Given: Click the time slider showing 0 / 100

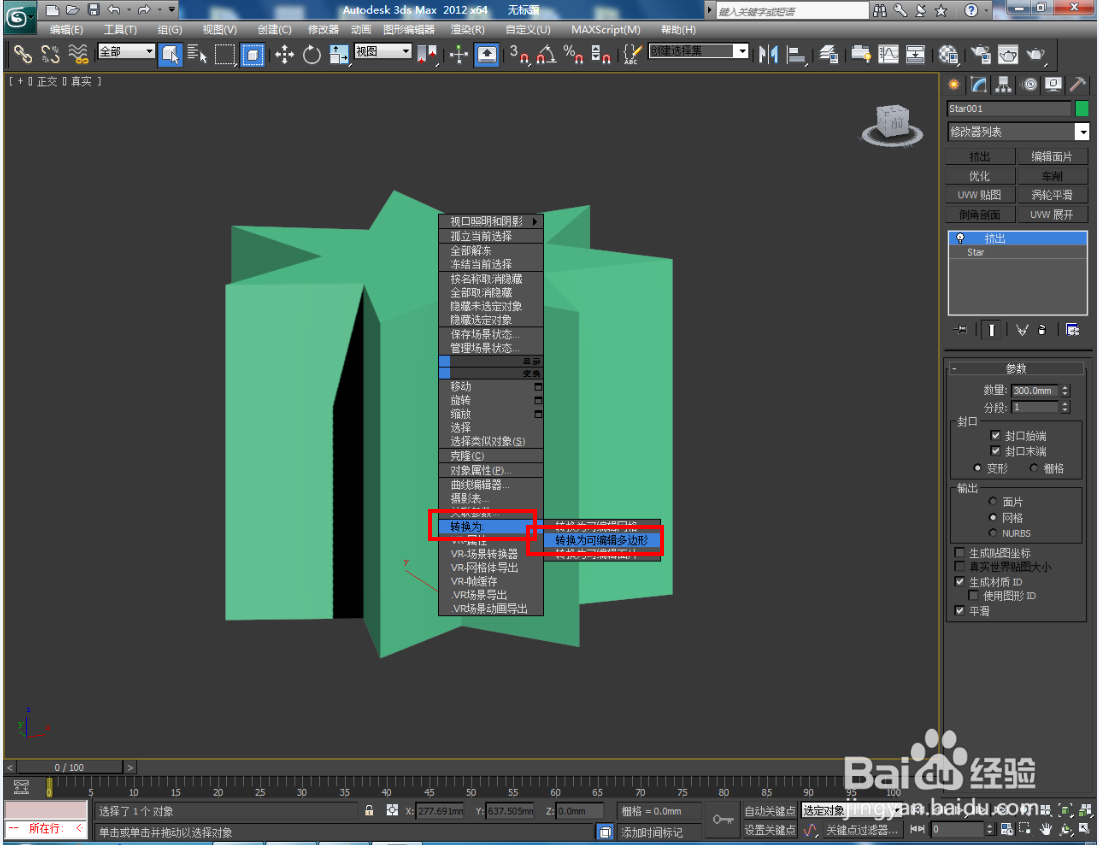Looking at the screenshot, I should coord(69,767).
